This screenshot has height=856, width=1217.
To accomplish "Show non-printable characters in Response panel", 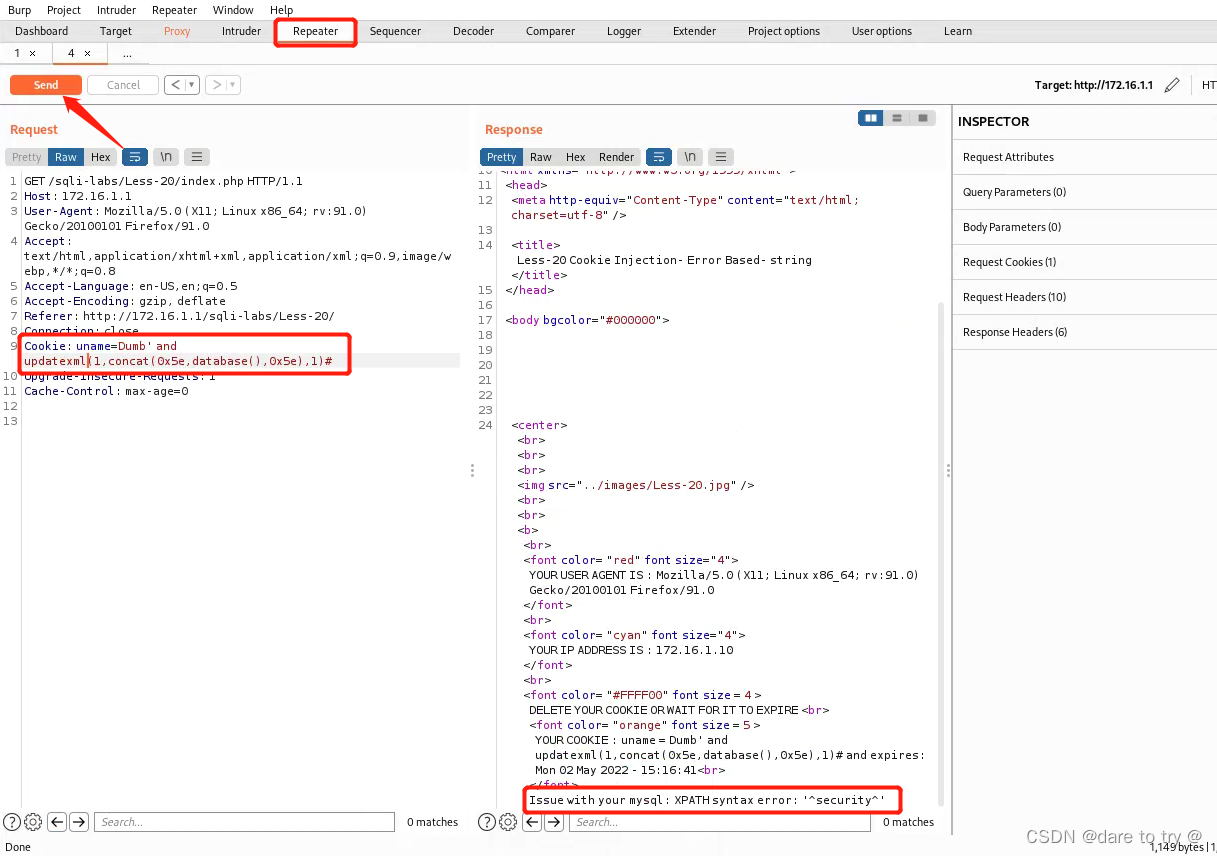I will (690, 157).
